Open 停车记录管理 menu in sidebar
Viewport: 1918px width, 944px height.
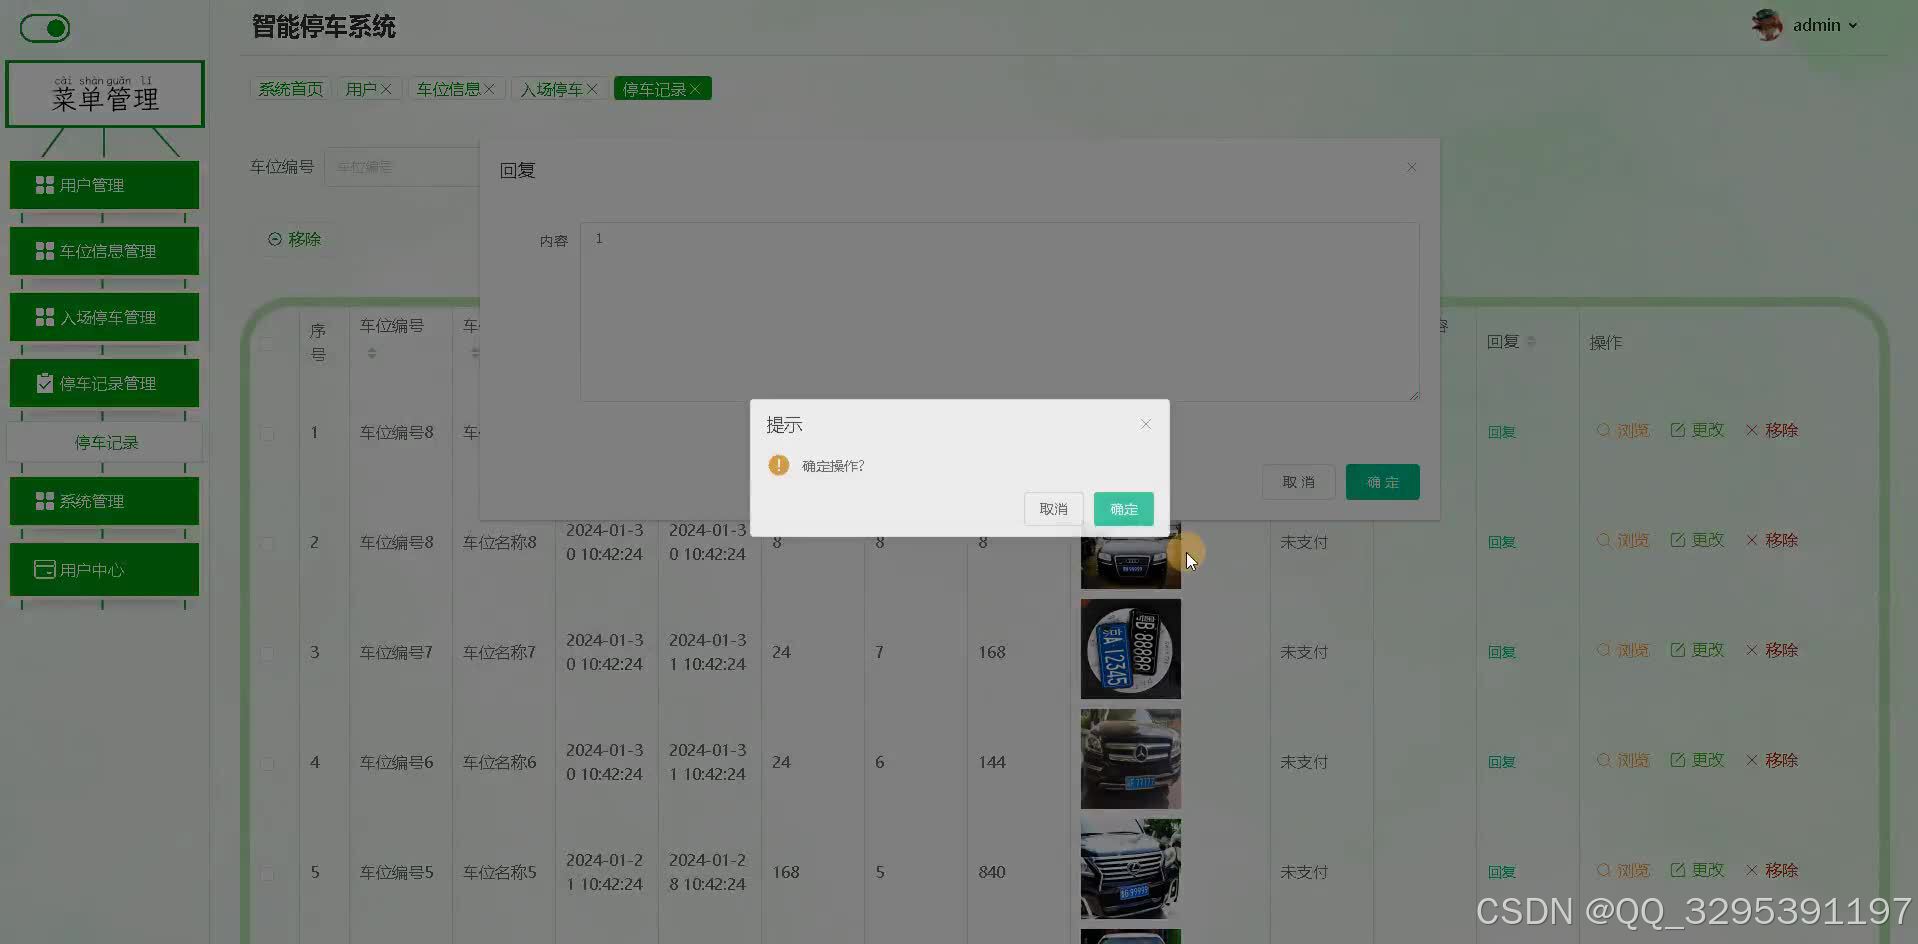pyautogui.click(x=104, y=383)
